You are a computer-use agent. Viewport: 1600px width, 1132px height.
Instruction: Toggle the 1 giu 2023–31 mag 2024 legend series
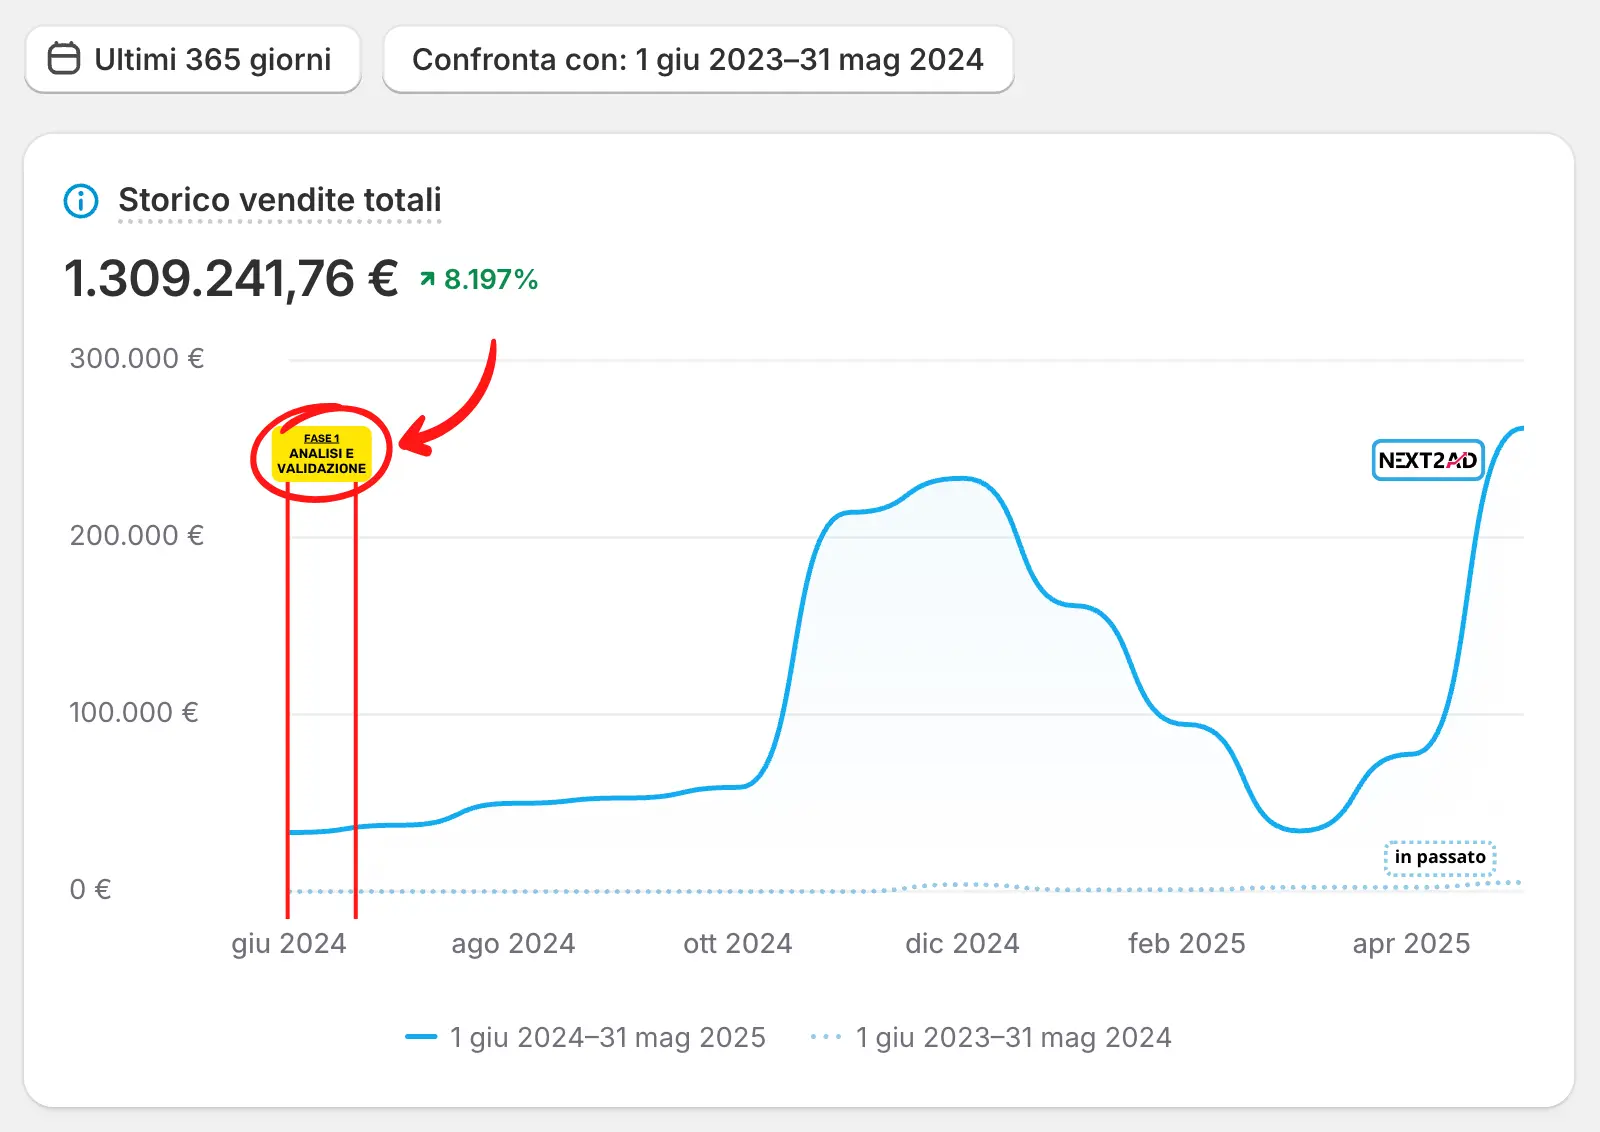click(1012, 1037)
